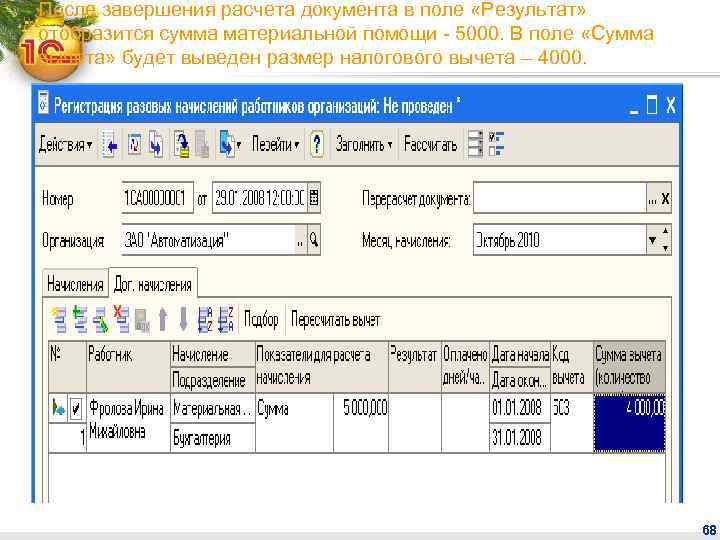Click the Подбор button
Image resolution: width=720 pixels, height=540 pixels.
tap(261, 320)
